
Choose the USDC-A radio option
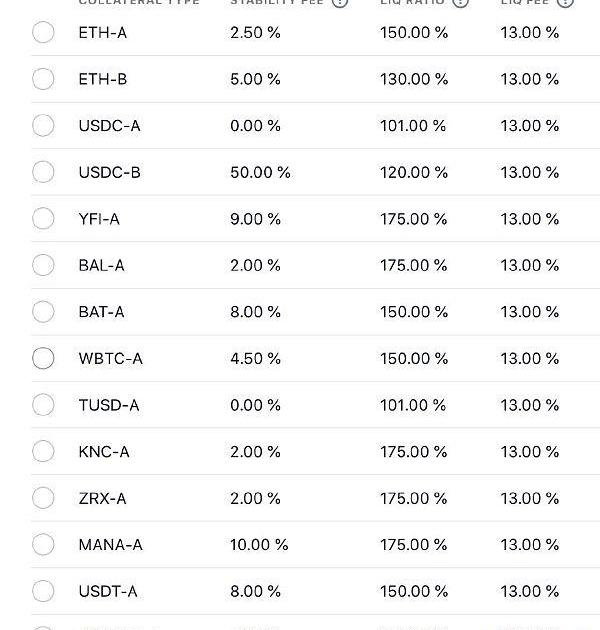pos(43,125)
